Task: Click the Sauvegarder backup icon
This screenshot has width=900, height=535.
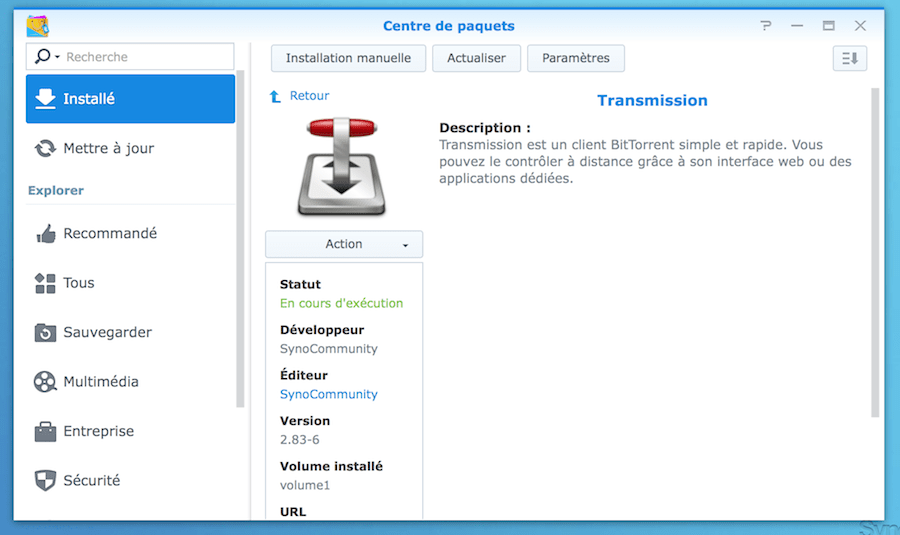Action: (x=45, y=332)
